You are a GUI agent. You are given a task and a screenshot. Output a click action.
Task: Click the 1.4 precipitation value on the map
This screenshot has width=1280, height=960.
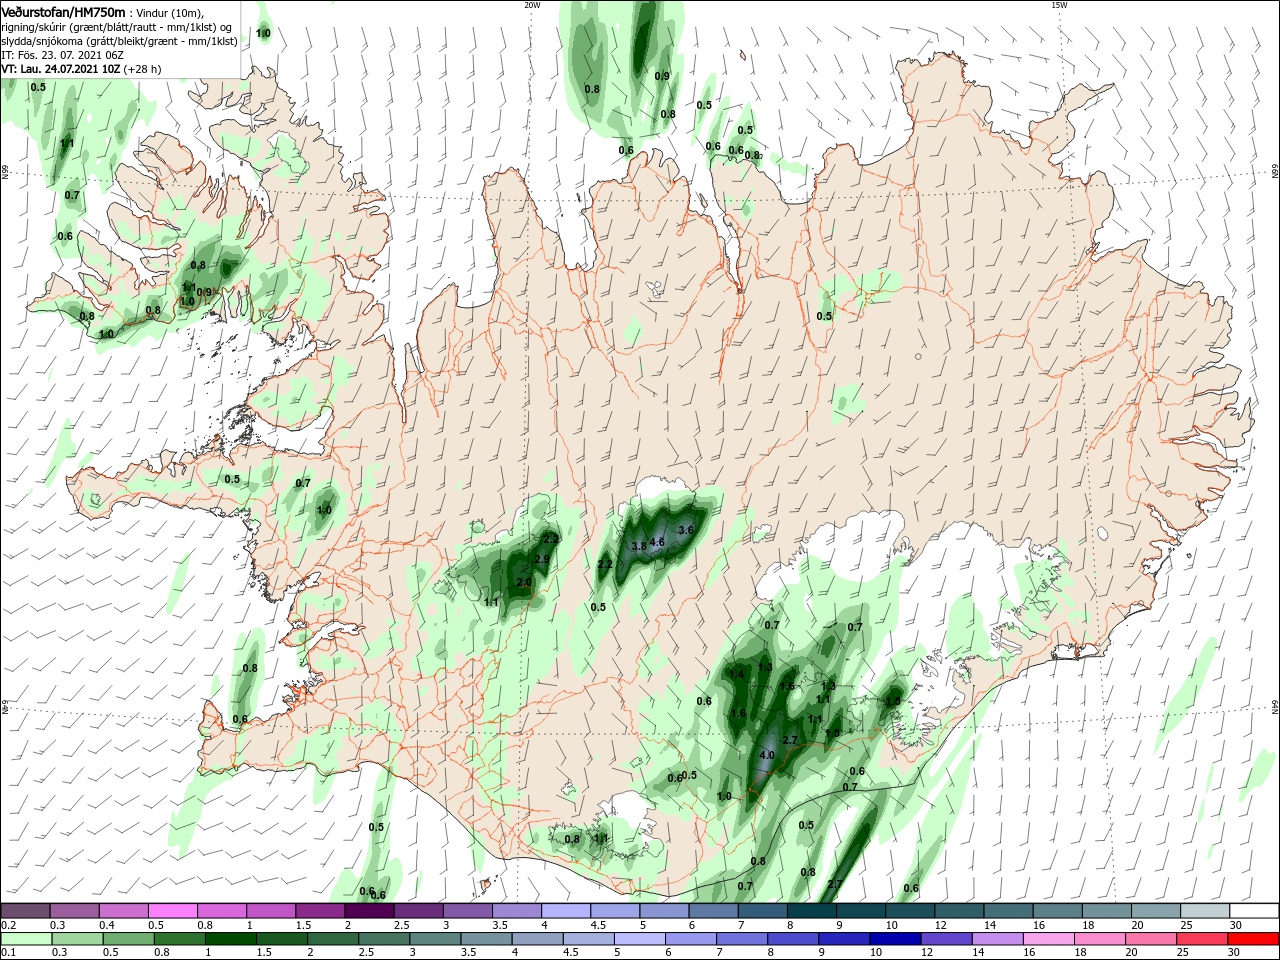(737, 674)
